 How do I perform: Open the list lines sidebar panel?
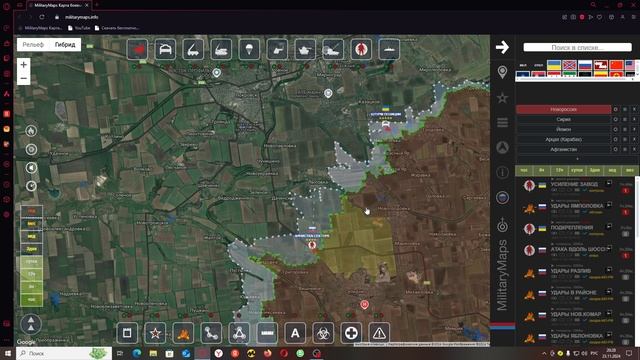click(502, 122)
